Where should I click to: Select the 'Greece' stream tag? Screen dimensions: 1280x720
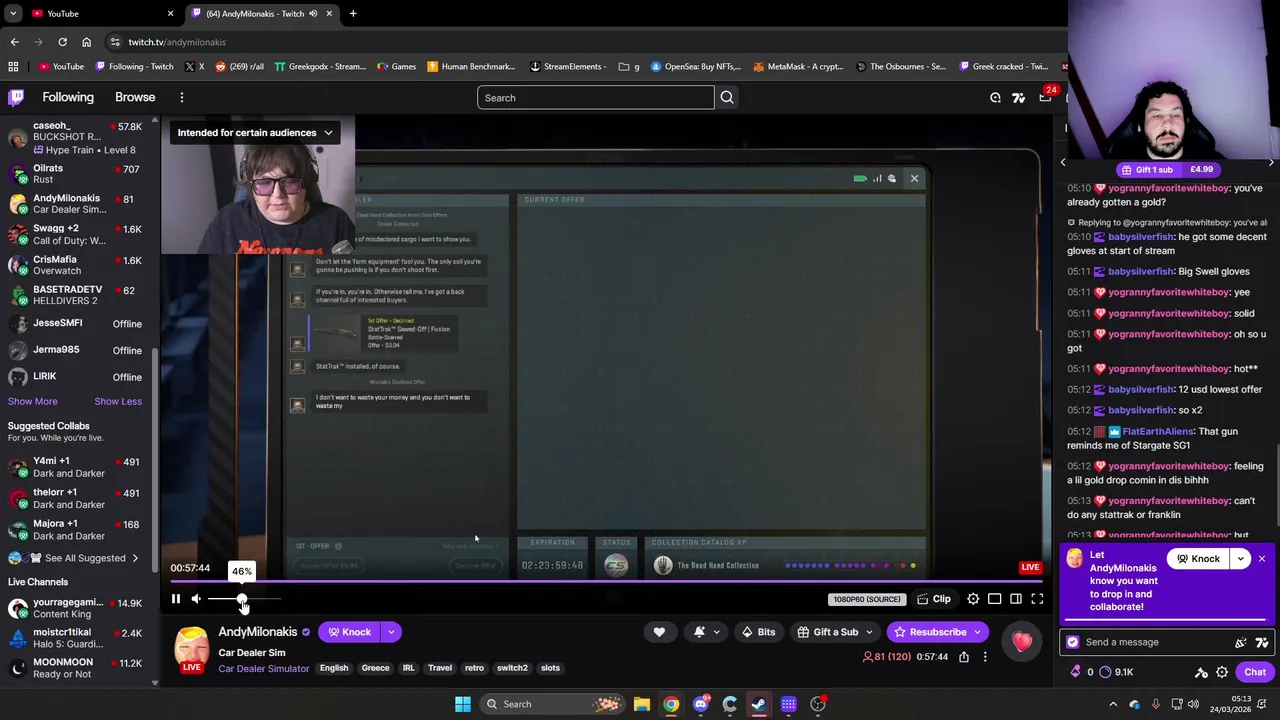point(375,668)
